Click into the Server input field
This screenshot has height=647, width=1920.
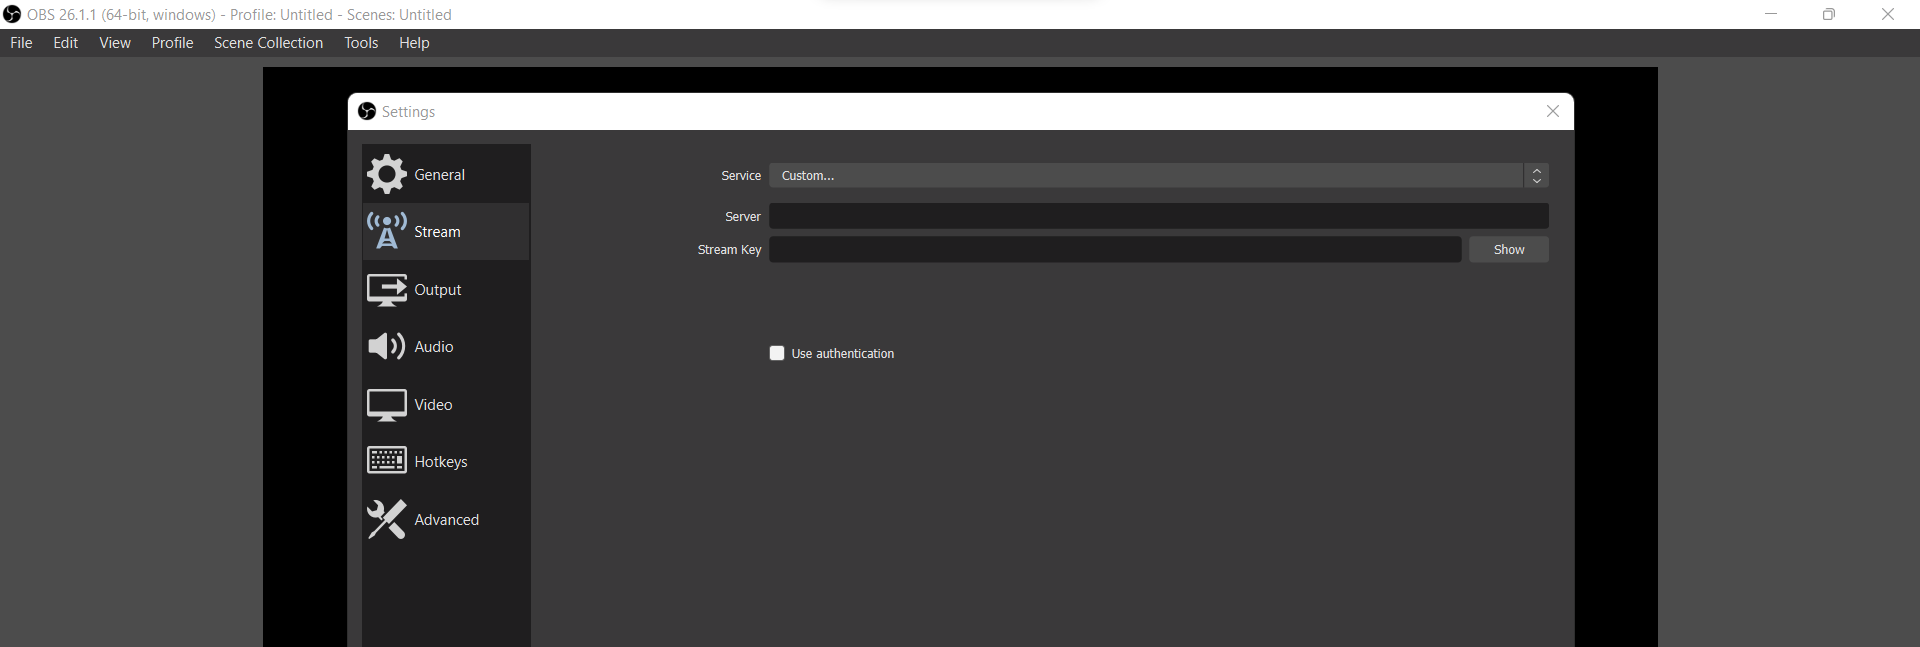[x=1158, y=216]
